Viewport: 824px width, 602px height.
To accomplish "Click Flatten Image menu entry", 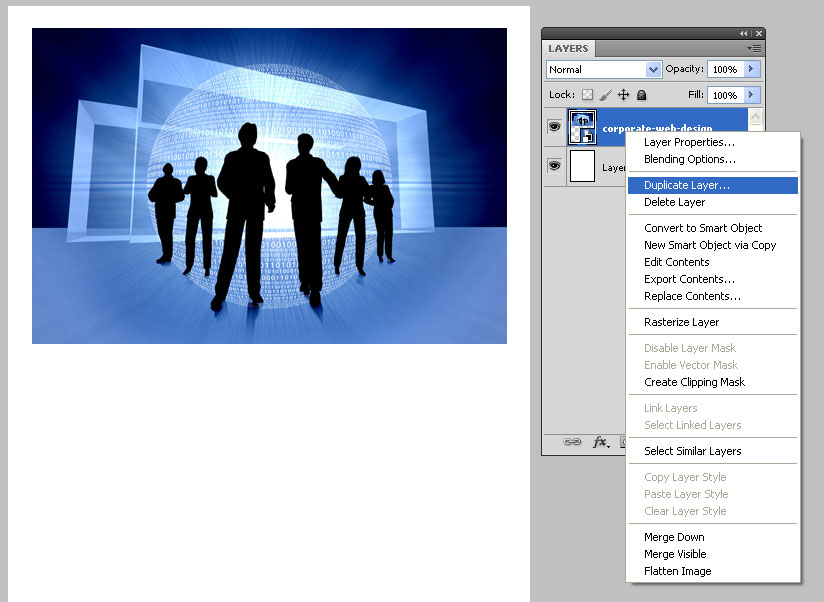I will point(677,571).
